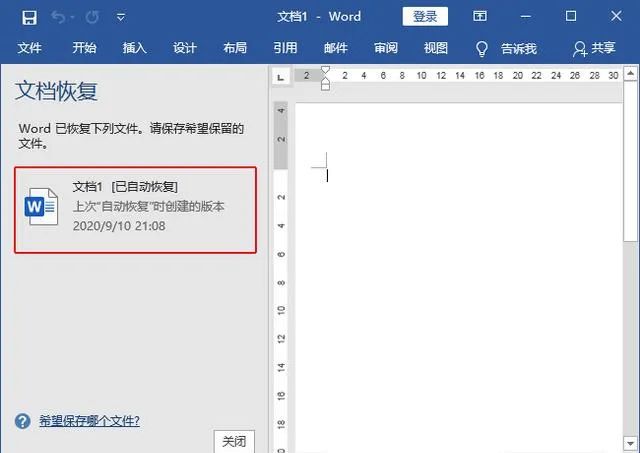The image size is (640, 453).
Task: Click the 共享 share person icon
Action: pos(580,49)
